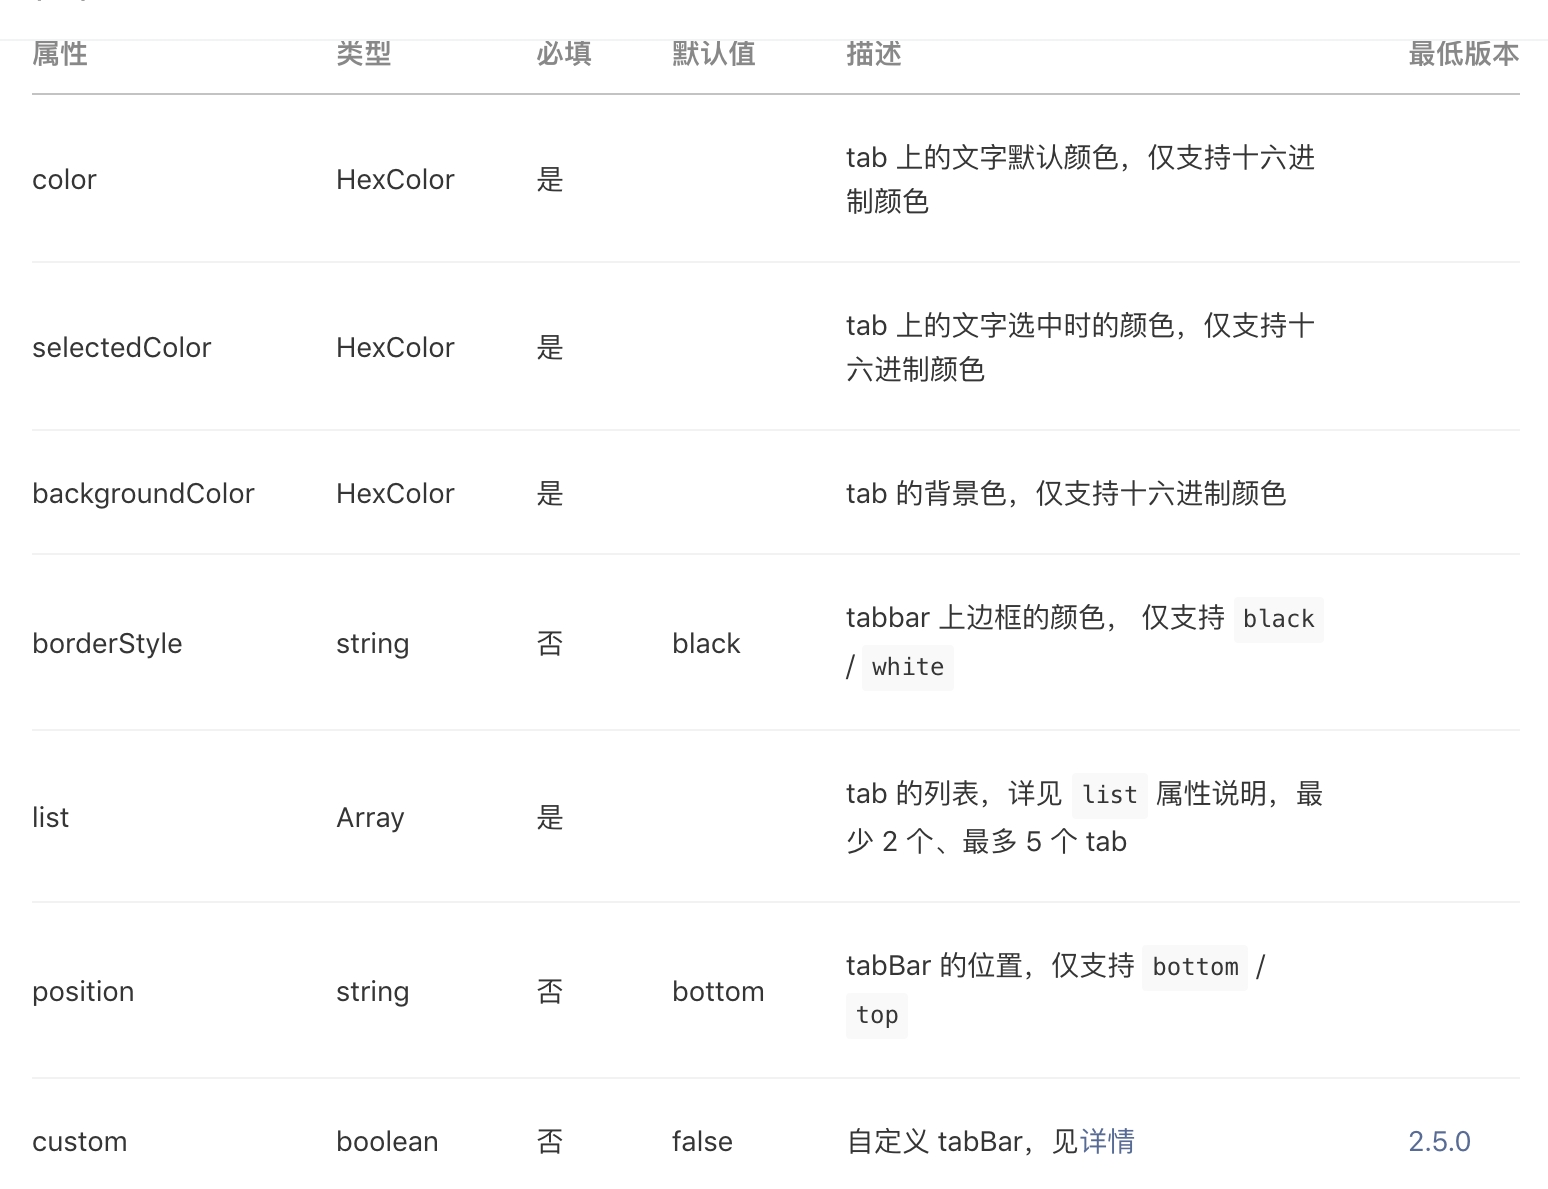Click the 必填 column header

tap(563, 54)
